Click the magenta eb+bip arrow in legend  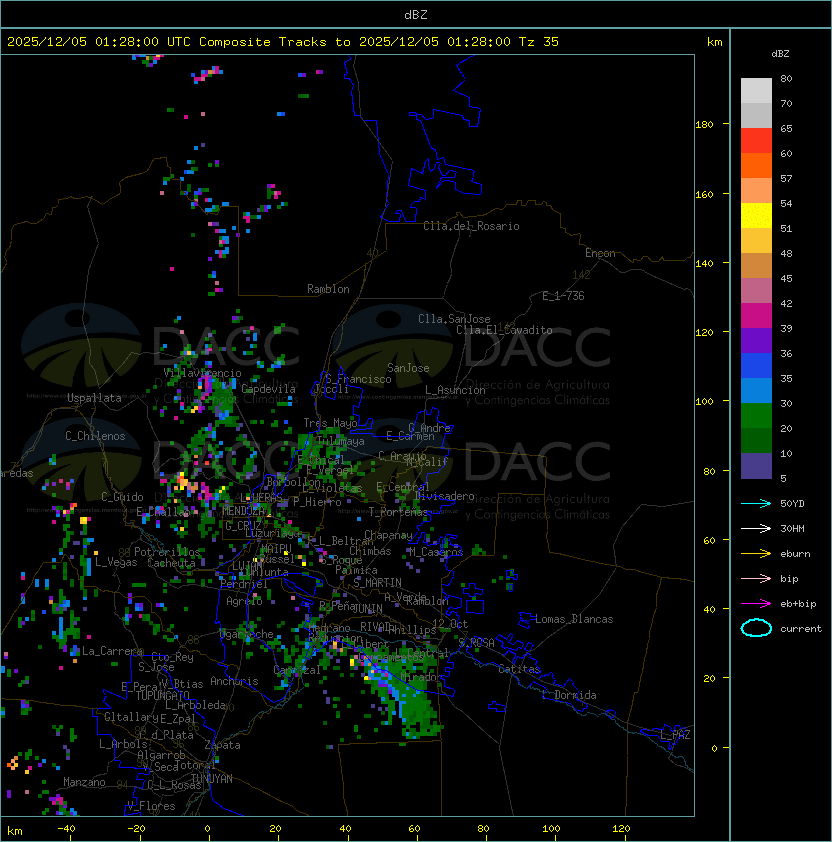756,604
